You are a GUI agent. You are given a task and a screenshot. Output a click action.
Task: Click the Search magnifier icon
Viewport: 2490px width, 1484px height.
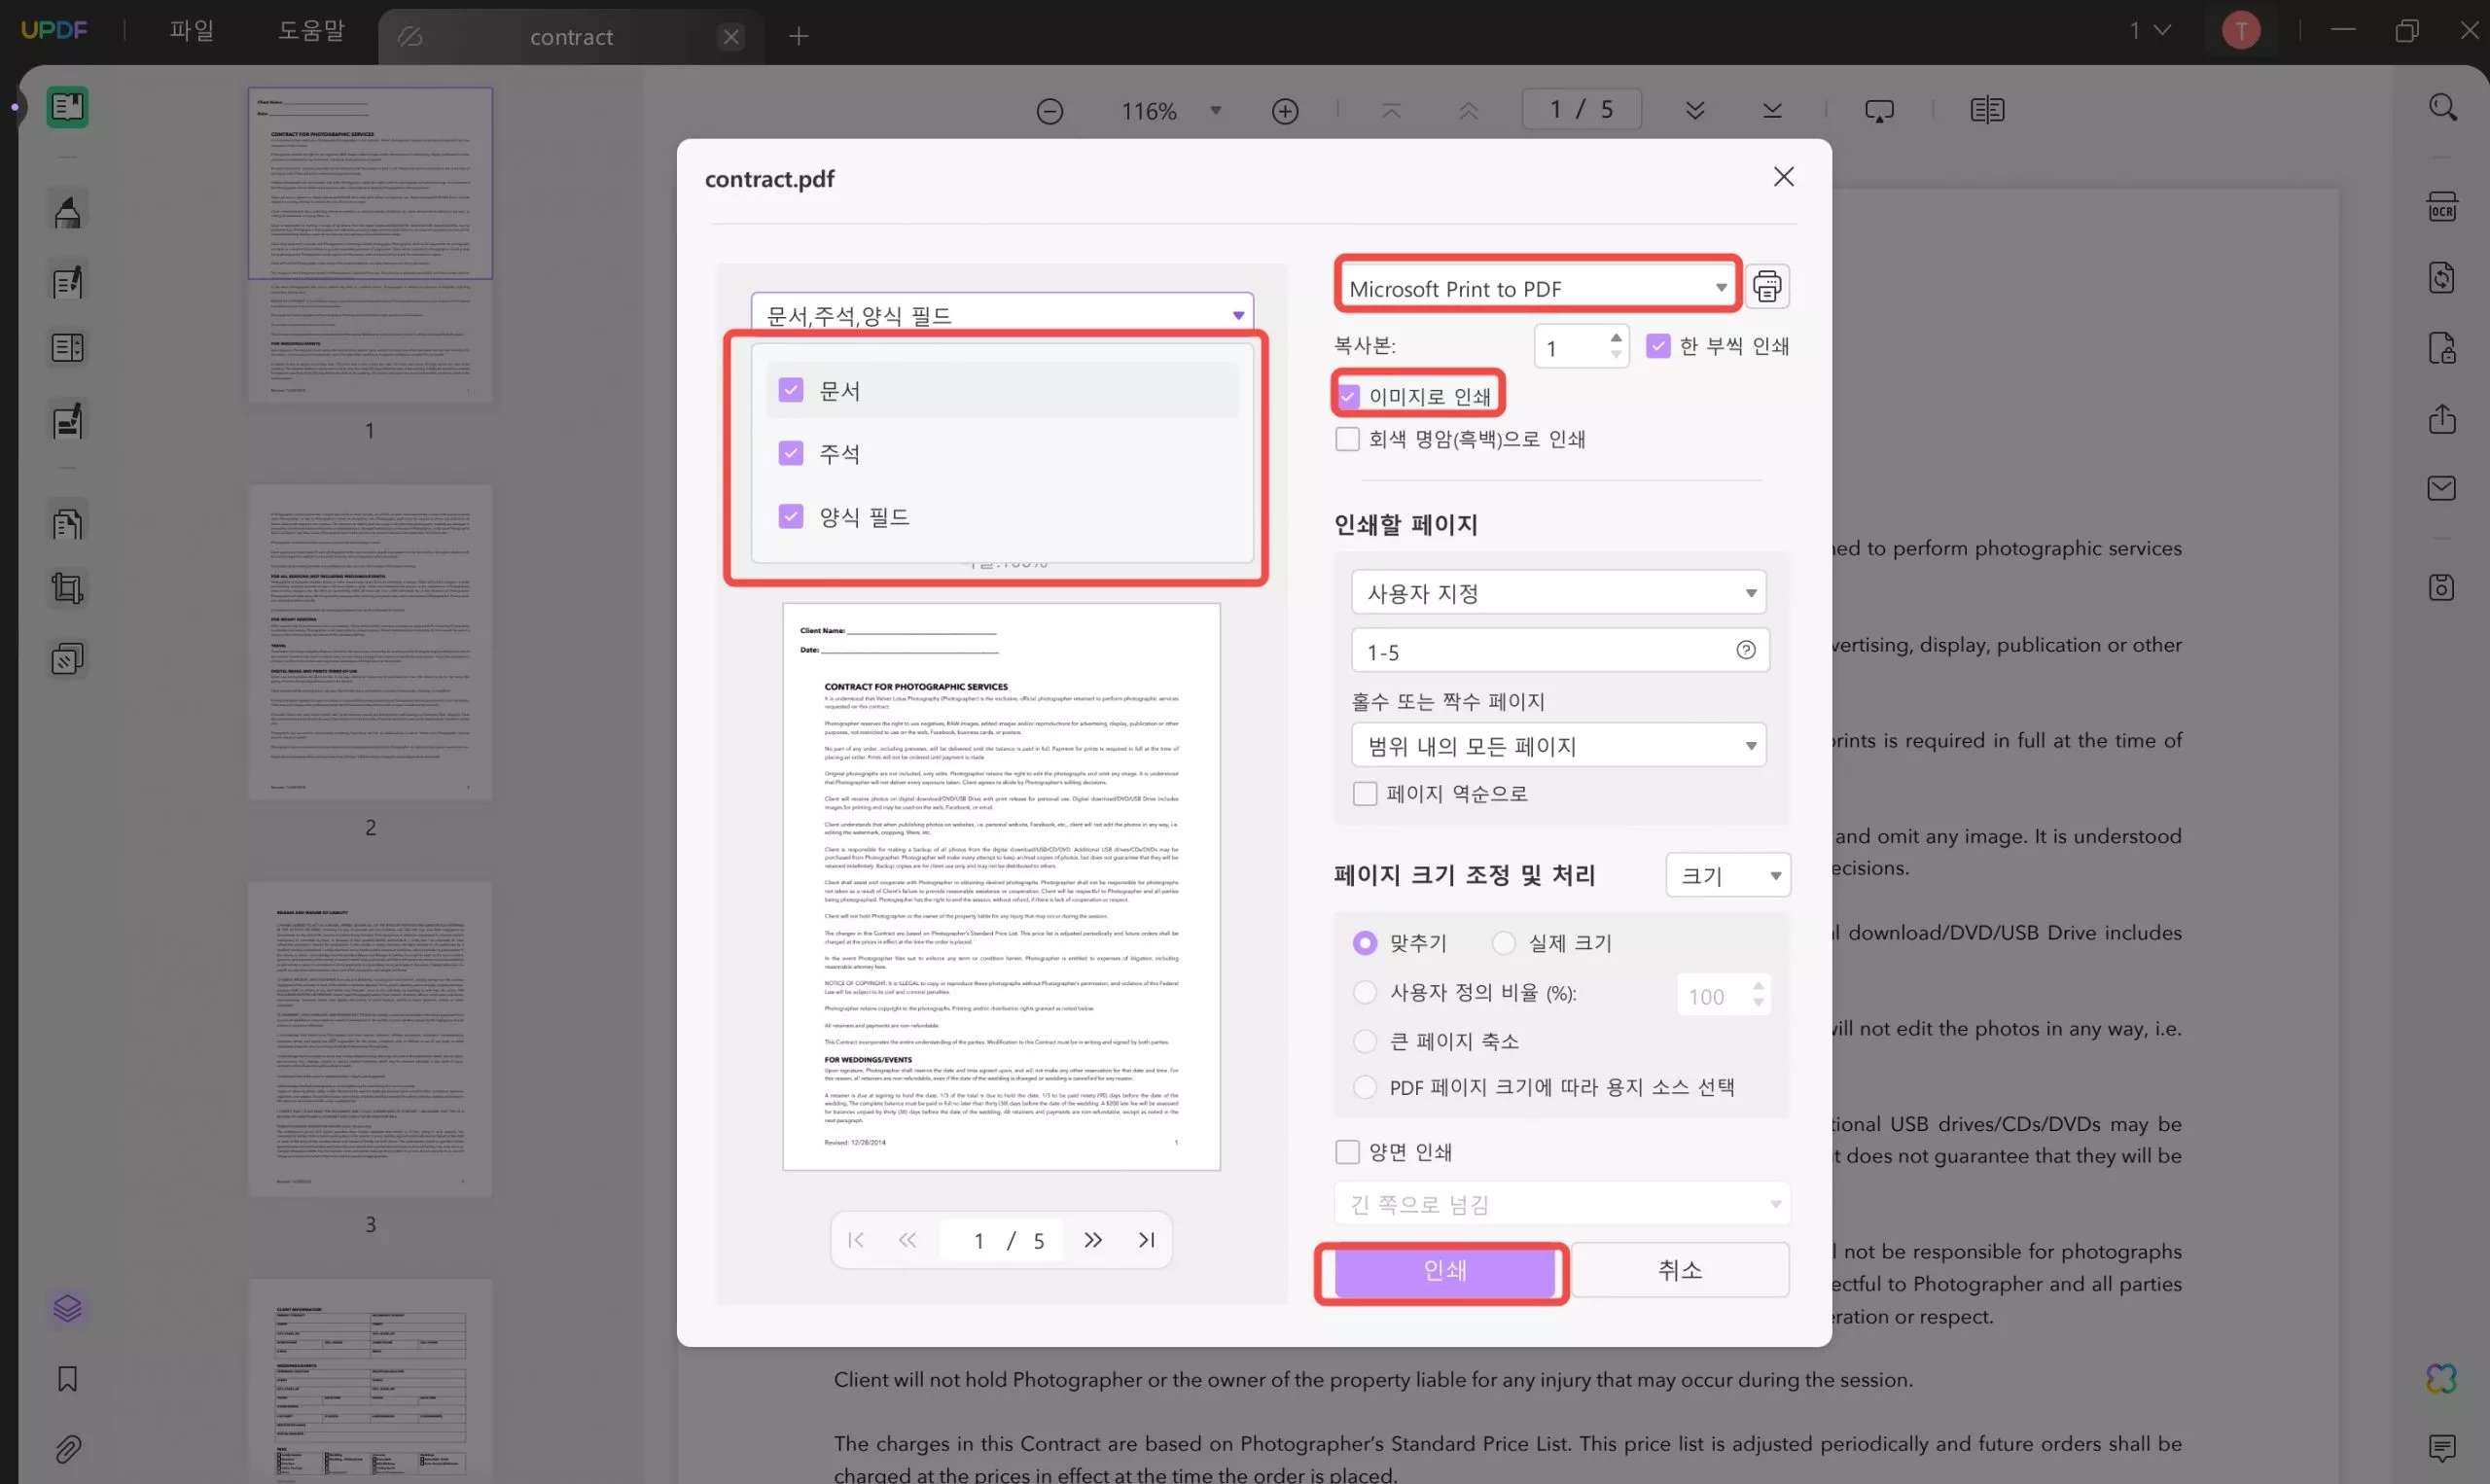2443,108
